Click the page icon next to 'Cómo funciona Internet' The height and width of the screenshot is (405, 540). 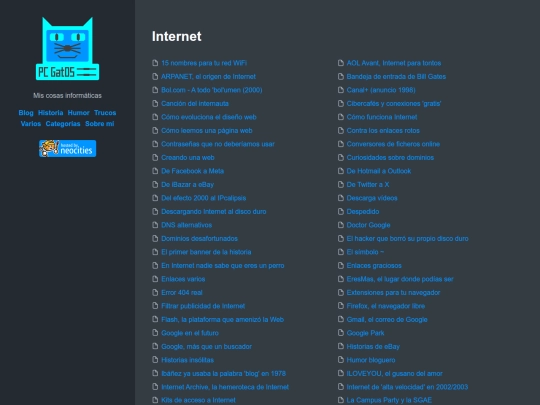click(341, 117)
